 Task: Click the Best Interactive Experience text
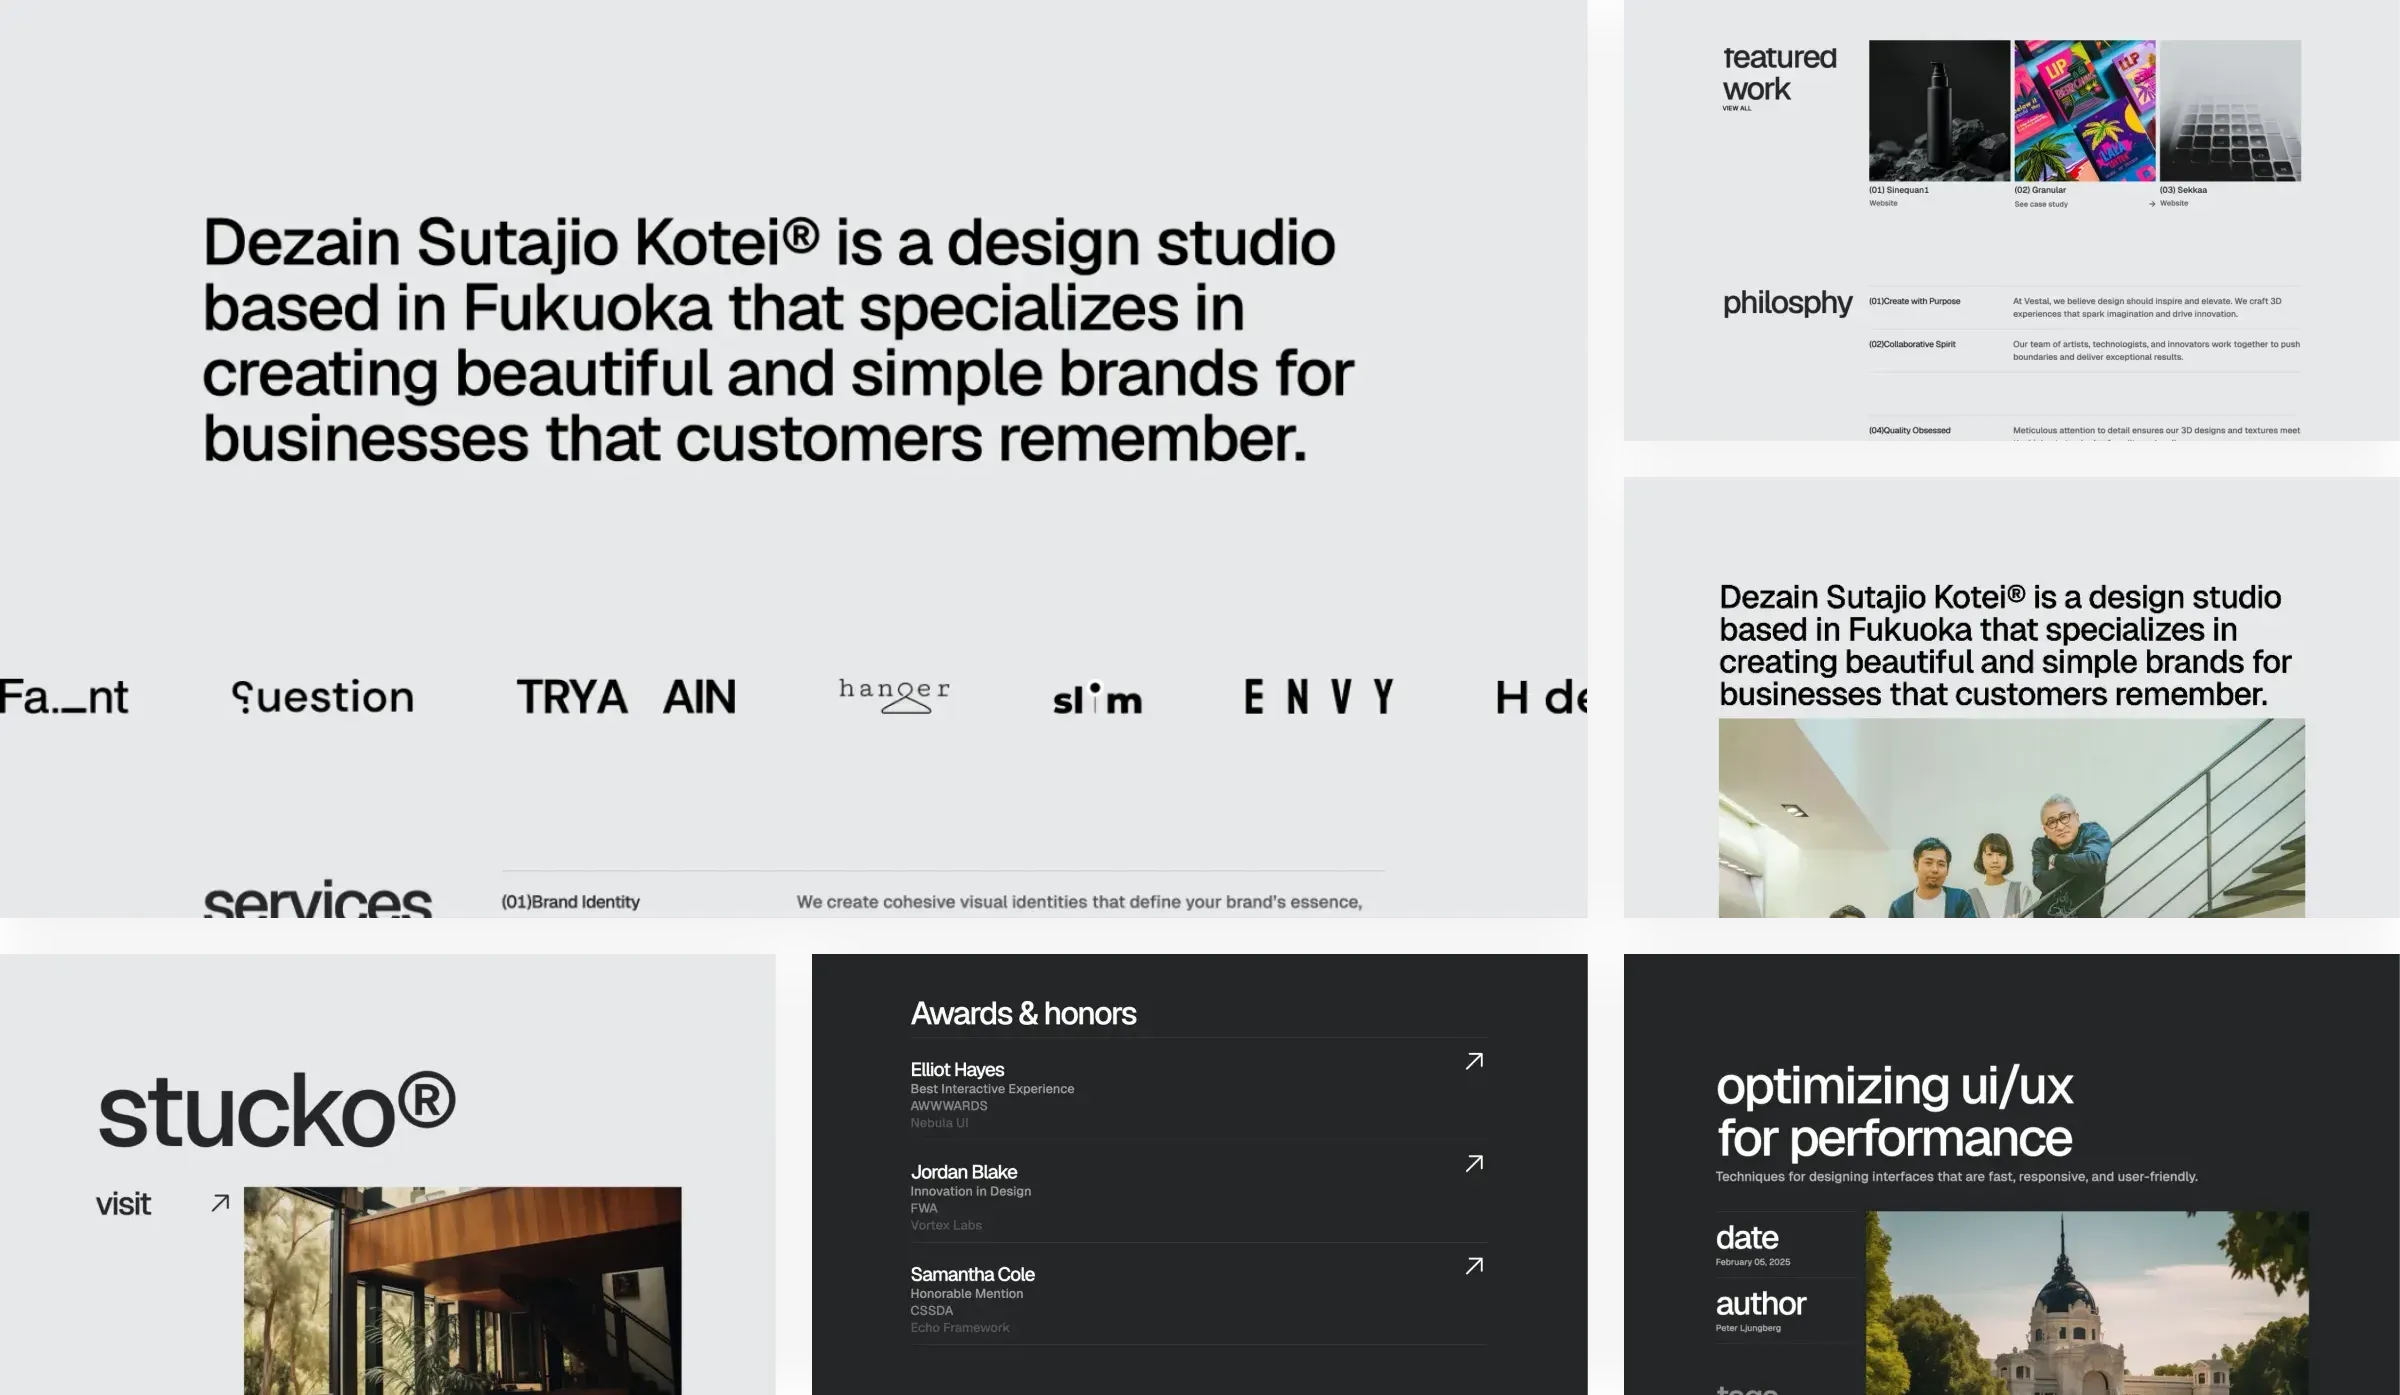point(992,1089)
